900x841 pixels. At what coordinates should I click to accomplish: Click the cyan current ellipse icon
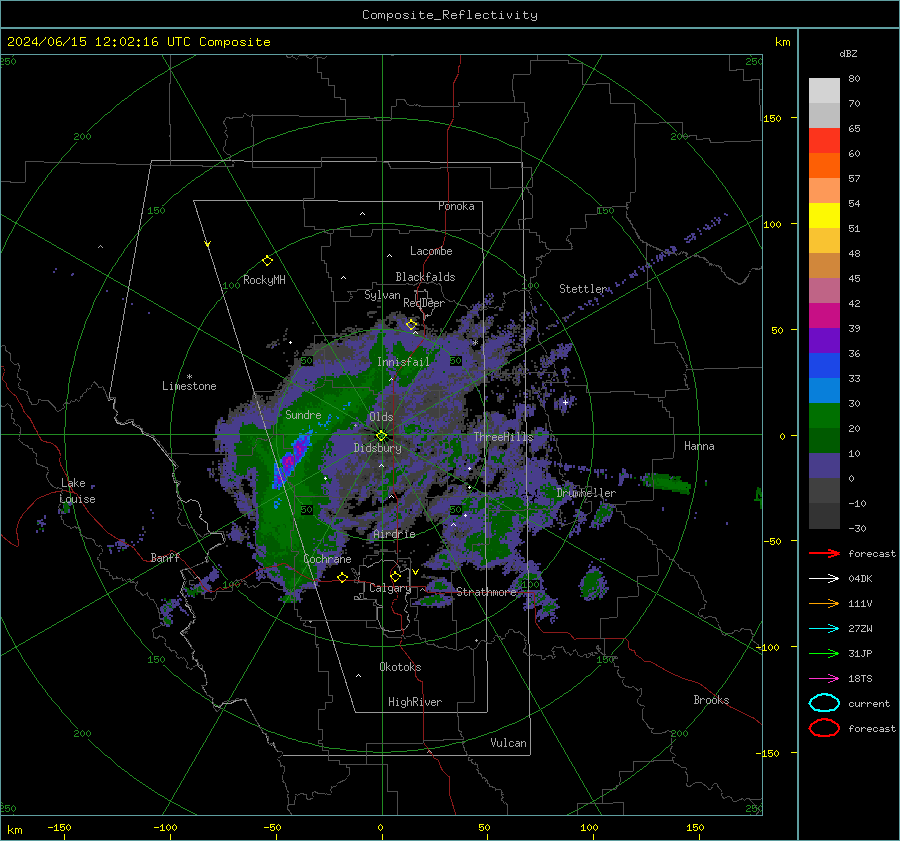click(824, 703)
